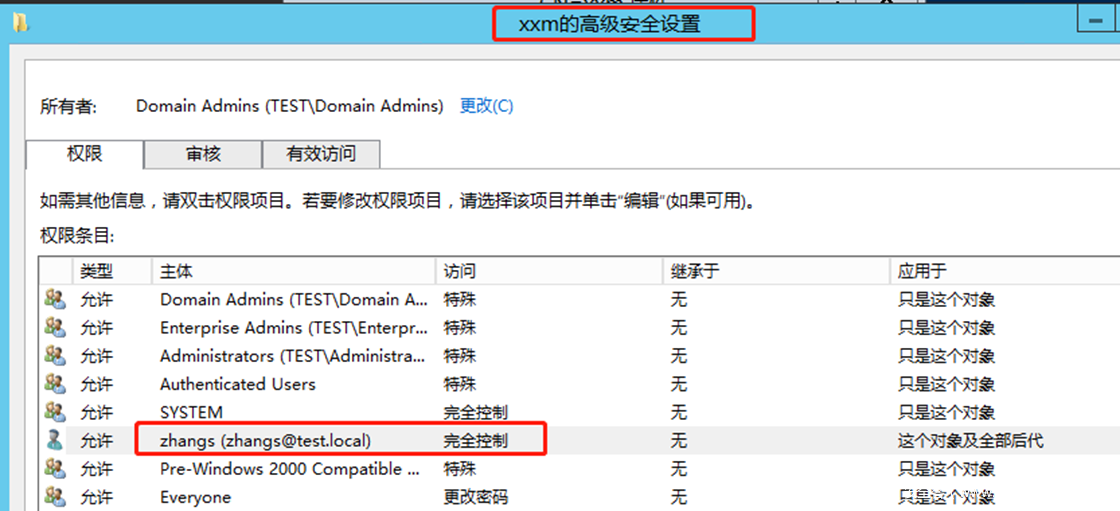This screenshot has height=511, width=1120.
Task: Click the group icon beside SYSTEM entry
Action: tap(54, 412)
